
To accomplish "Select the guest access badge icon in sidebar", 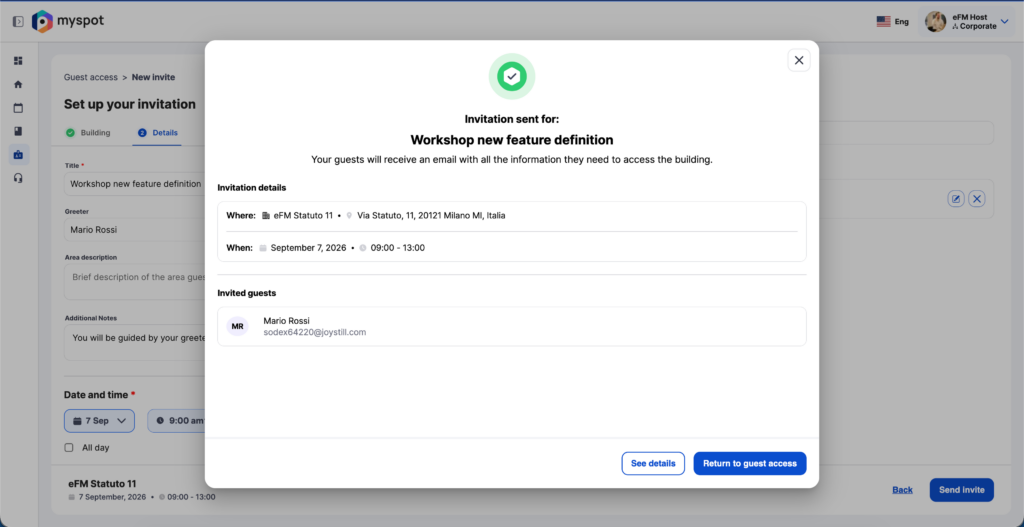I will pos(18,155).
